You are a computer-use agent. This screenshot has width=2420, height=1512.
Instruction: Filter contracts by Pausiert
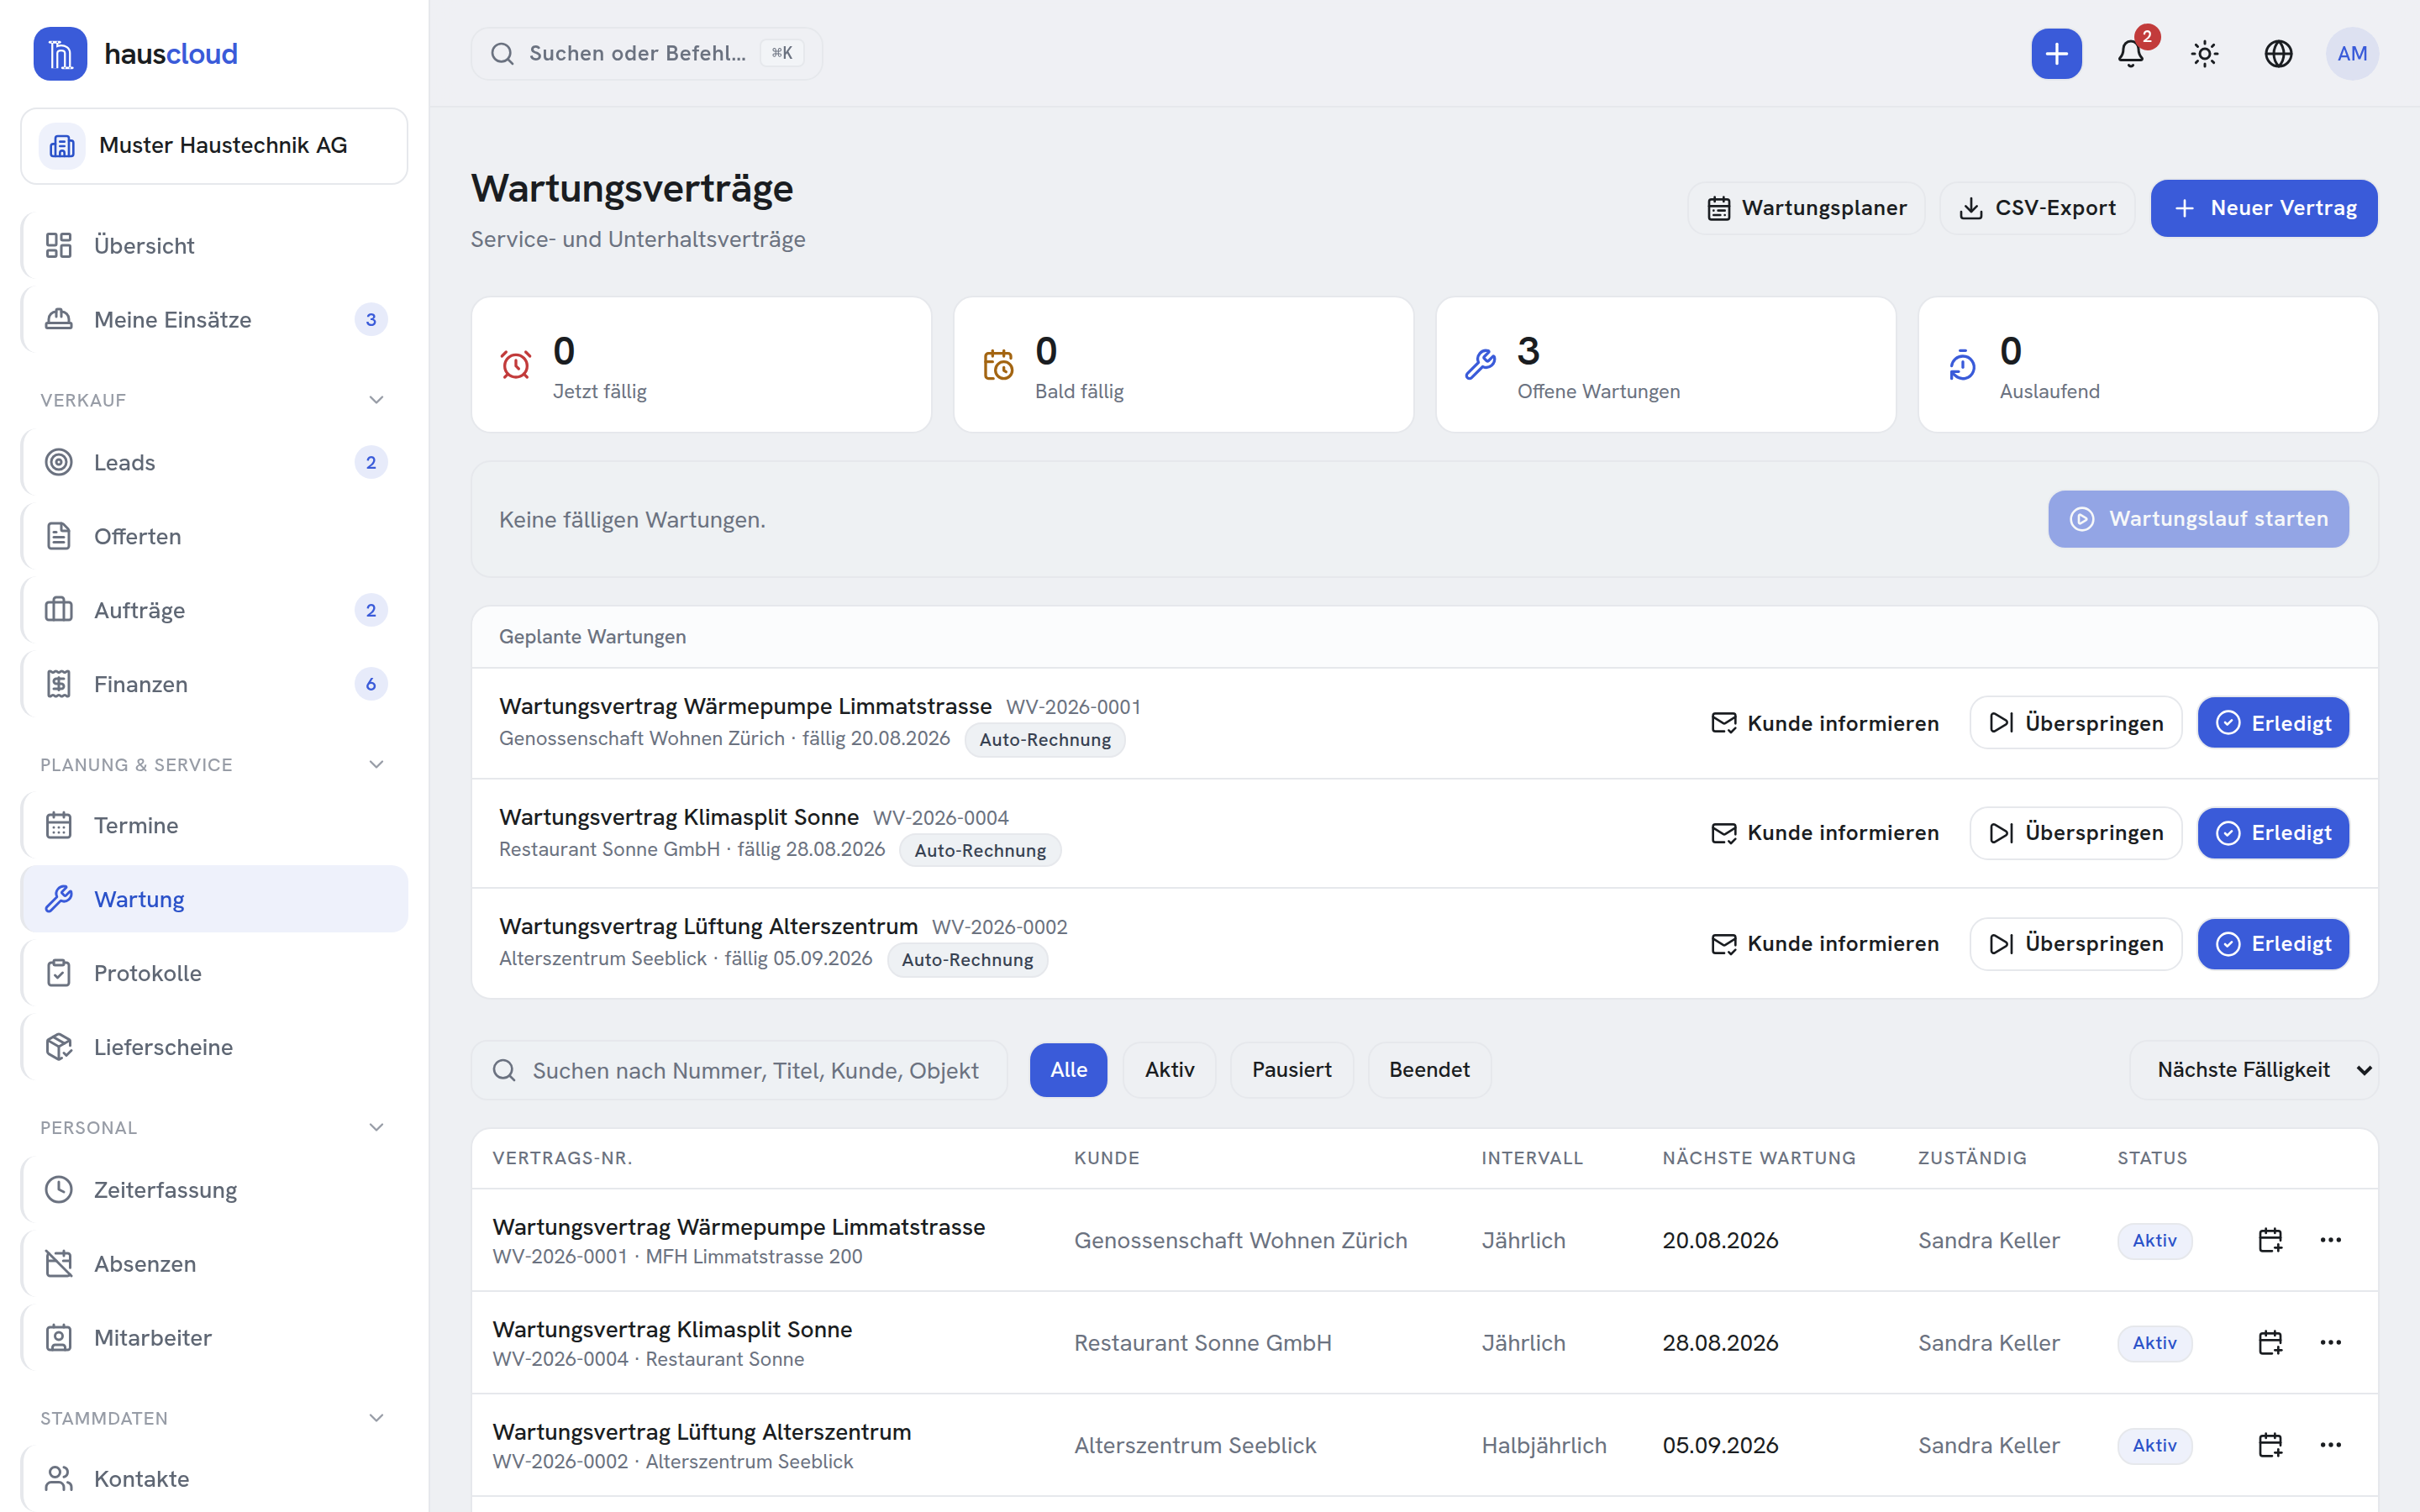tap(1291, 1070)
